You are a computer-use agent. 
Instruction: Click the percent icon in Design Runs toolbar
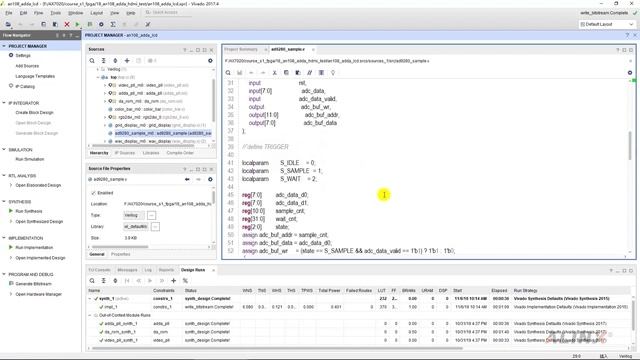[x=185, y=281]
